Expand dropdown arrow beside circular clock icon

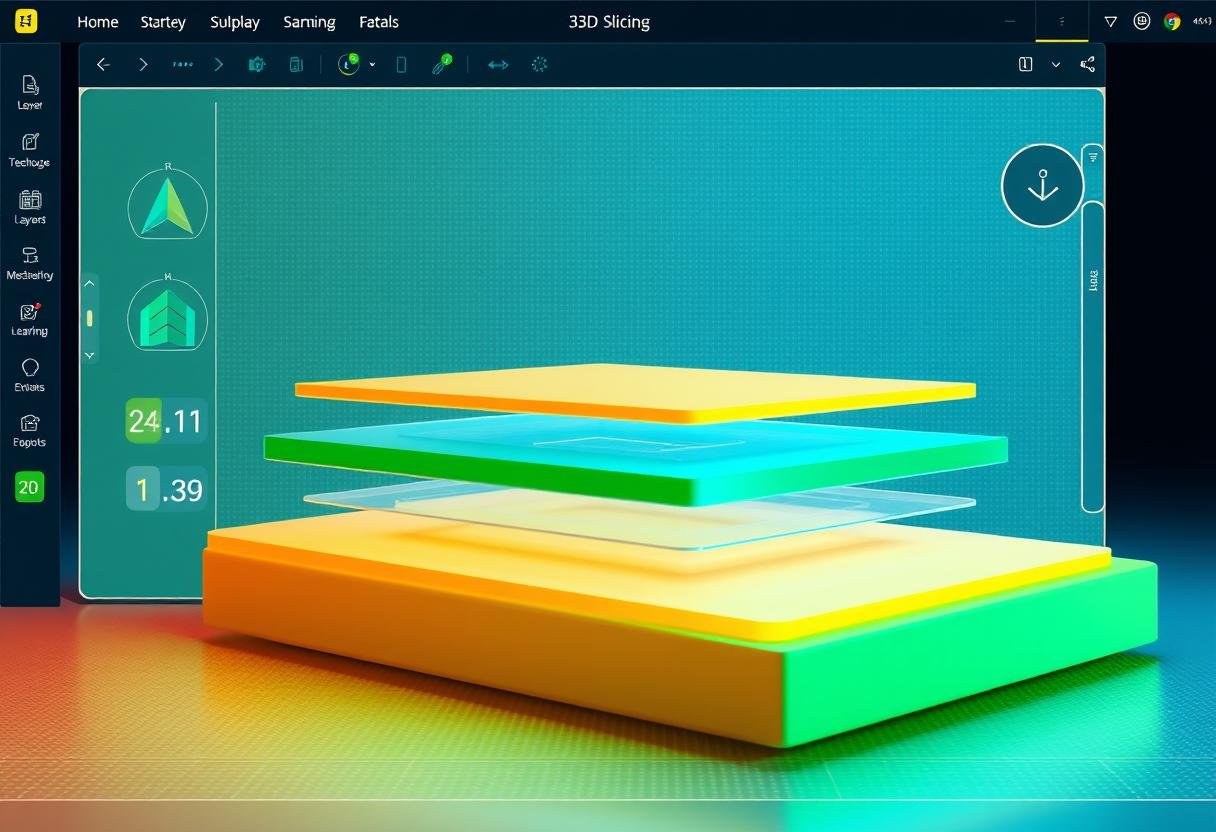point(372,65)
